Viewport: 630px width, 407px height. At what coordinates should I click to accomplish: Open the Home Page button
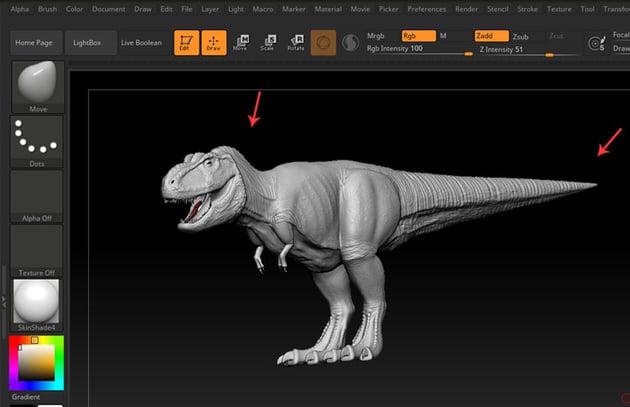(36, 43)
